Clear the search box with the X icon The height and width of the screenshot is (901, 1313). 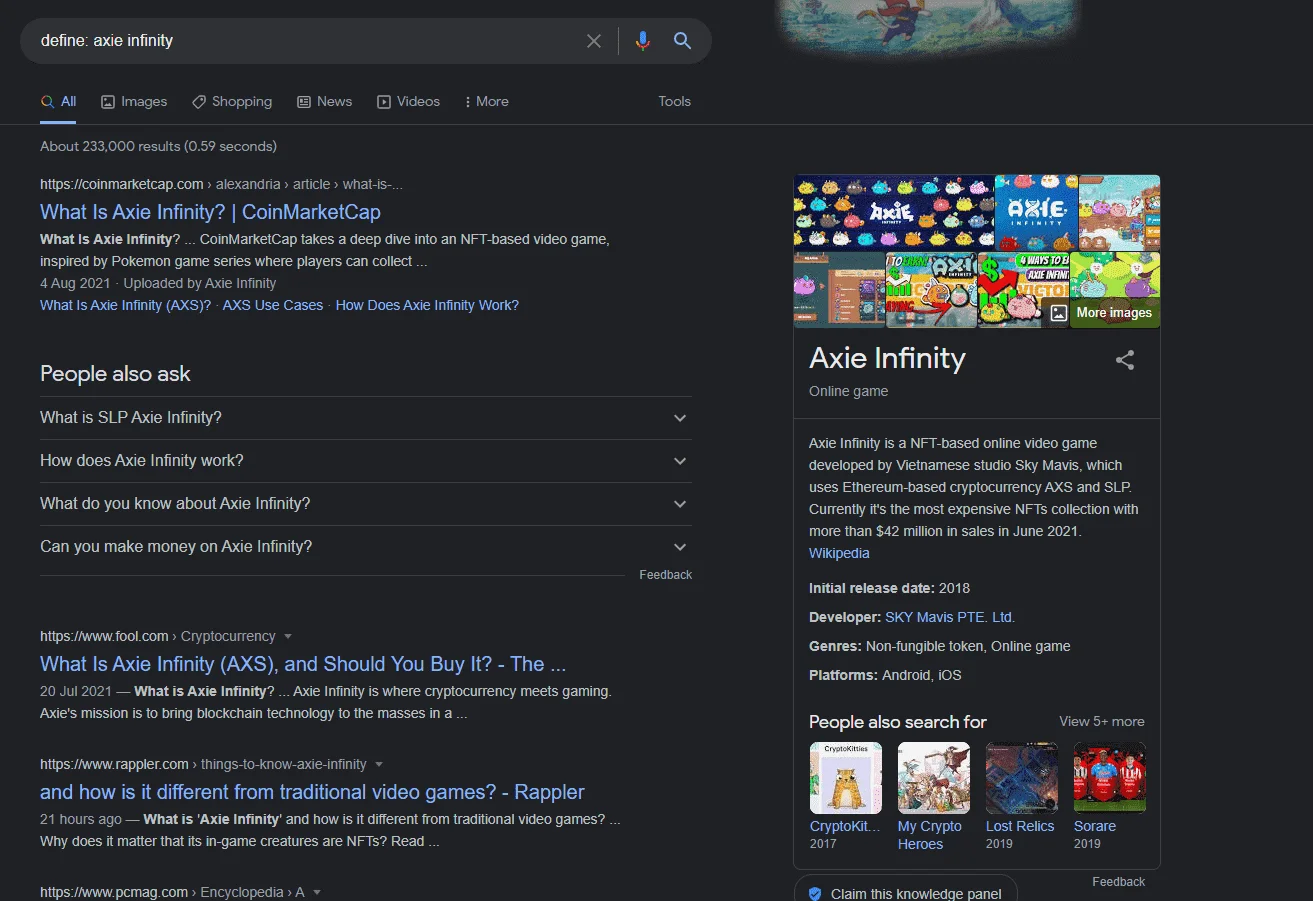pyautogui.click(x=594, y=41)
